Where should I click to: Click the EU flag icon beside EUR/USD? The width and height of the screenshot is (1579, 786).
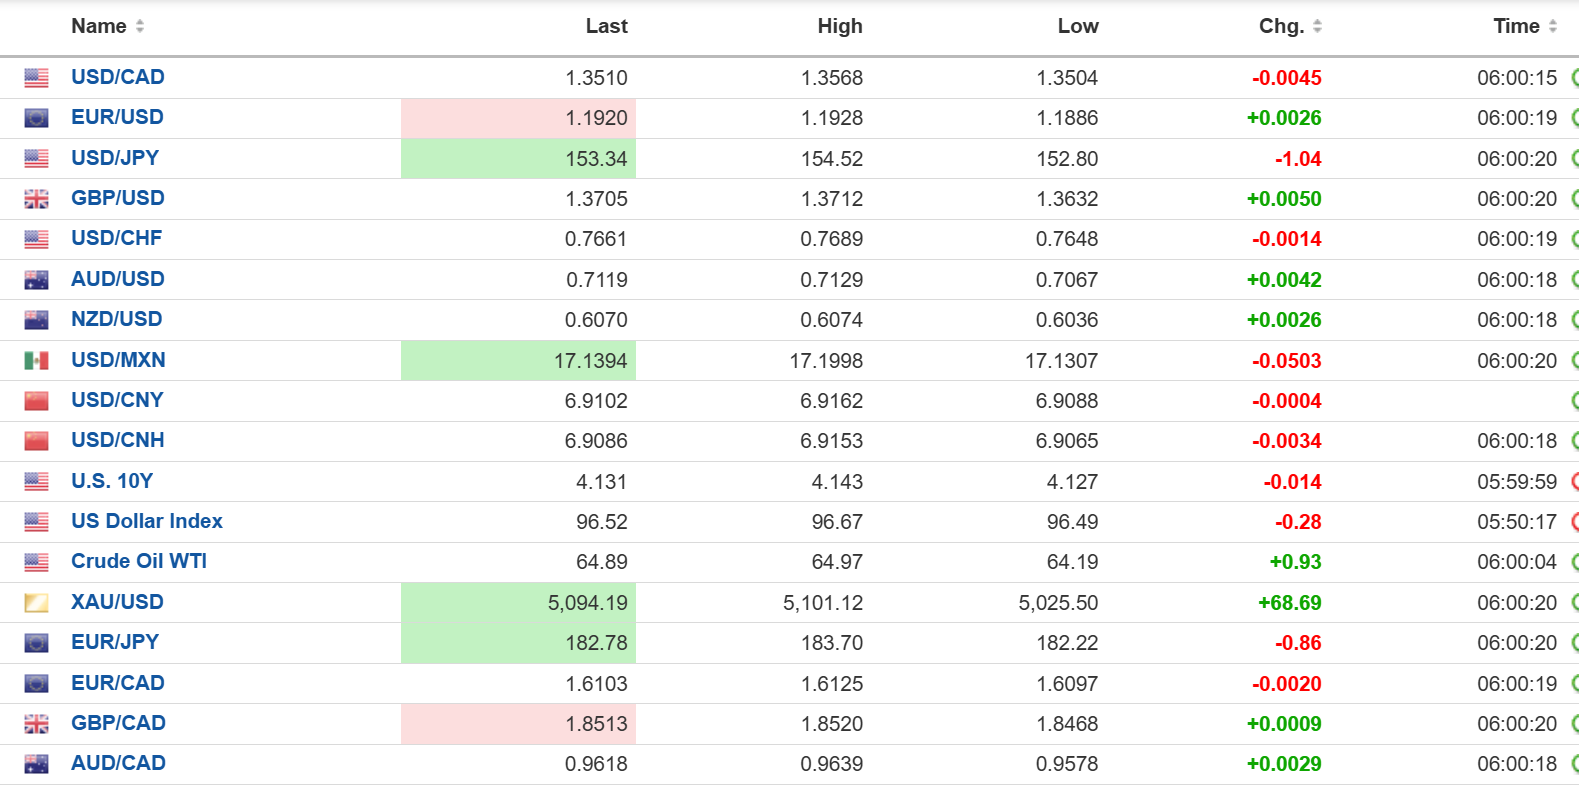tap(36, 118)
